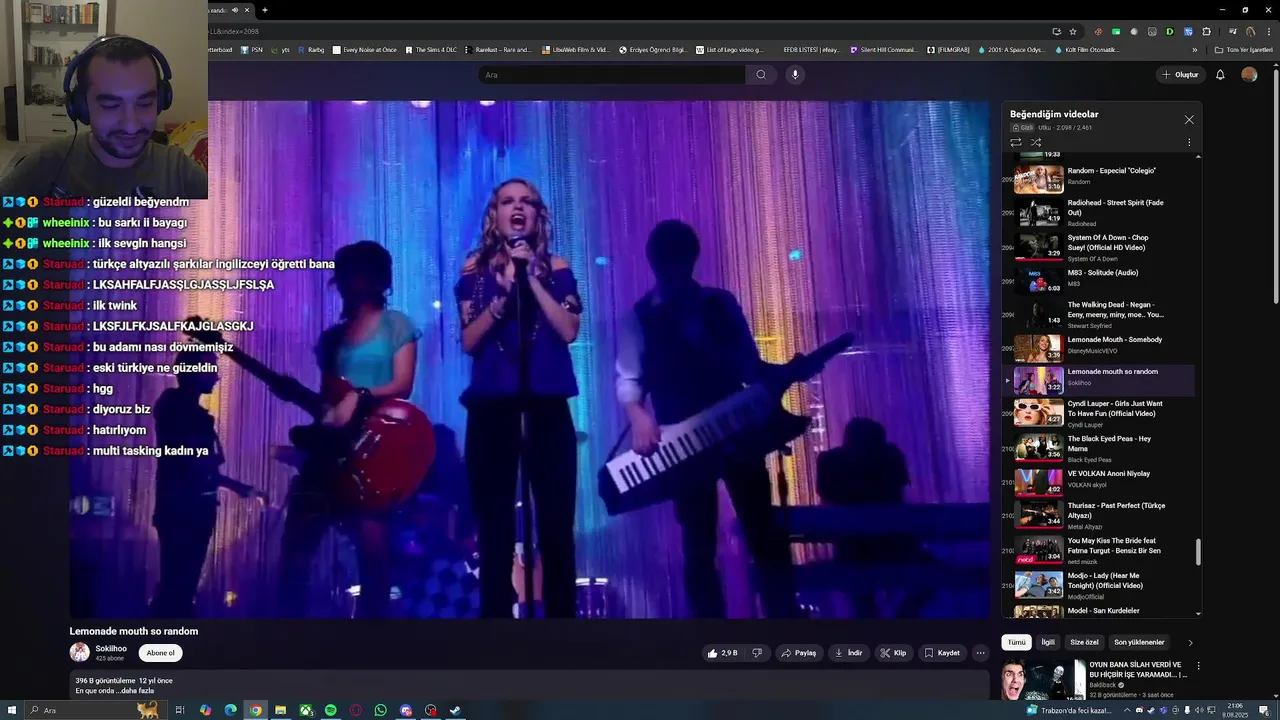The width and height of the screenshot is (1280, 720).
Task: Focus the YouTube Ara search field
Action: tap(612, 75)
